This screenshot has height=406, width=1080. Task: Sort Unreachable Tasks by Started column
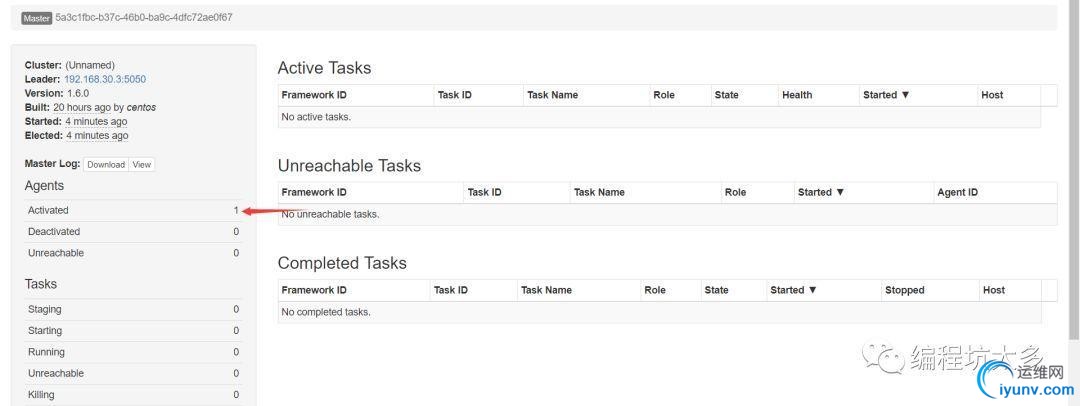point(821,192)
